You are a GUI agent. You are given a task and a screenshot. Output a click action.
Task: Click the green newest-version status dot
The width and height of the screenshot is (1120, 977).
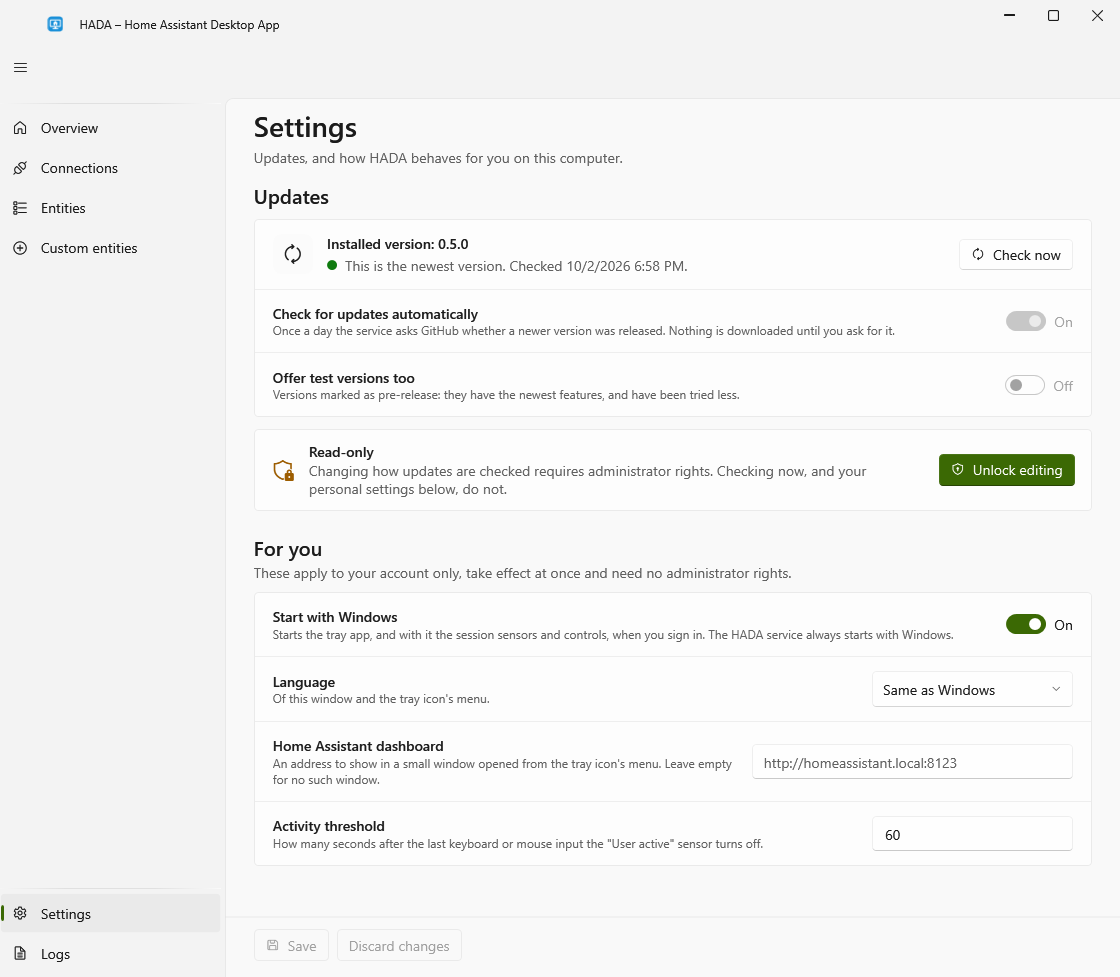coord(332,266)
